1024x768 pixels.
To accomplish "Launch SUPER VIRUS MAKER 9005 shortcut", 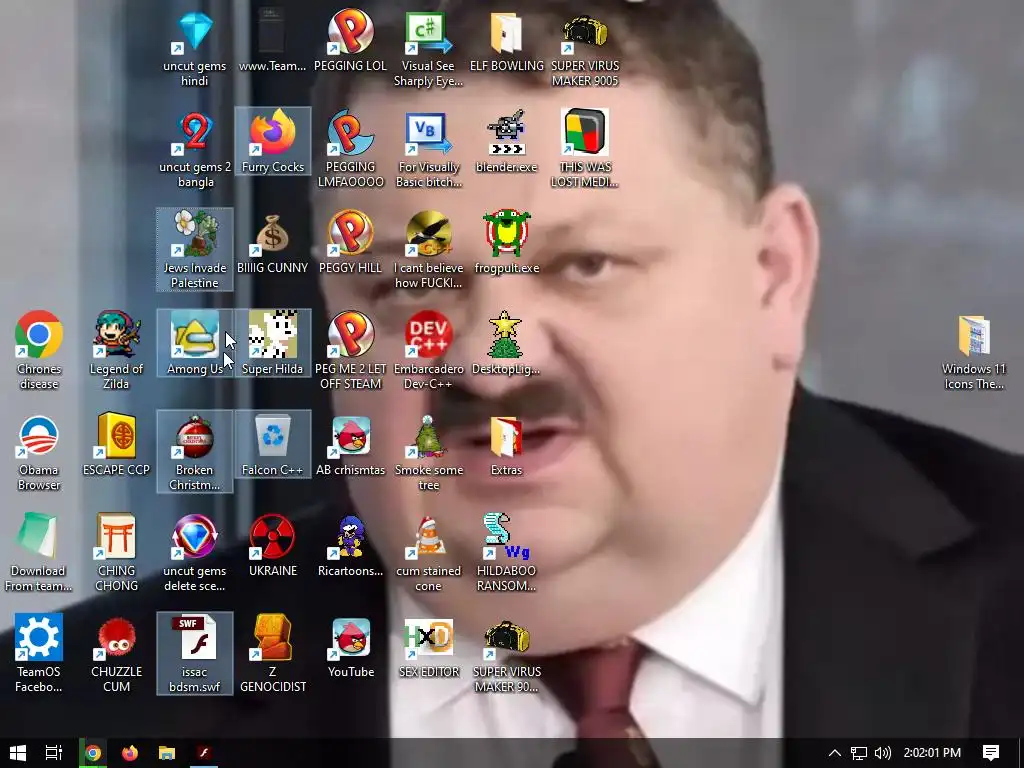I will pyautogui.click(x=585, y=49).
